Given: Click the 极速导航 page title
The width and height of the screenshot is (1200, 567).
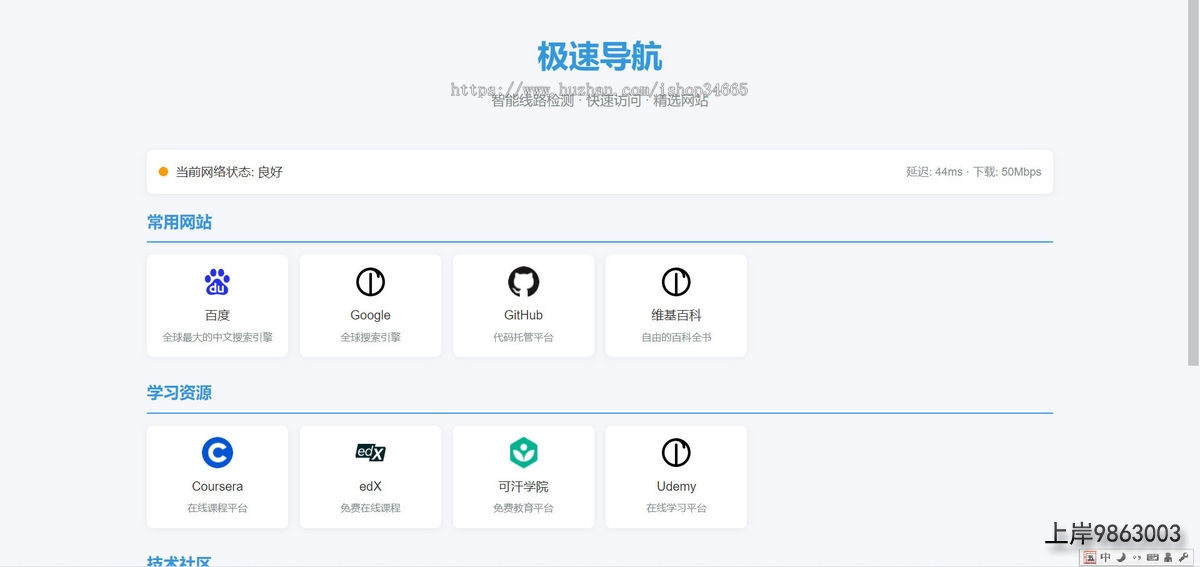Looking at the screenshot, I should (599, 57).
